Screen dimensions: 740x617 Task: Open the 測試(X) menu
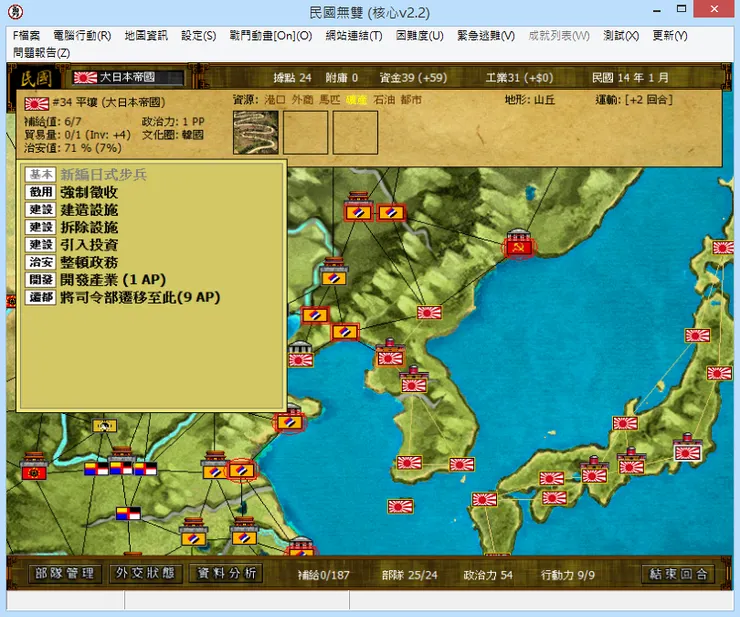[621, 36]
